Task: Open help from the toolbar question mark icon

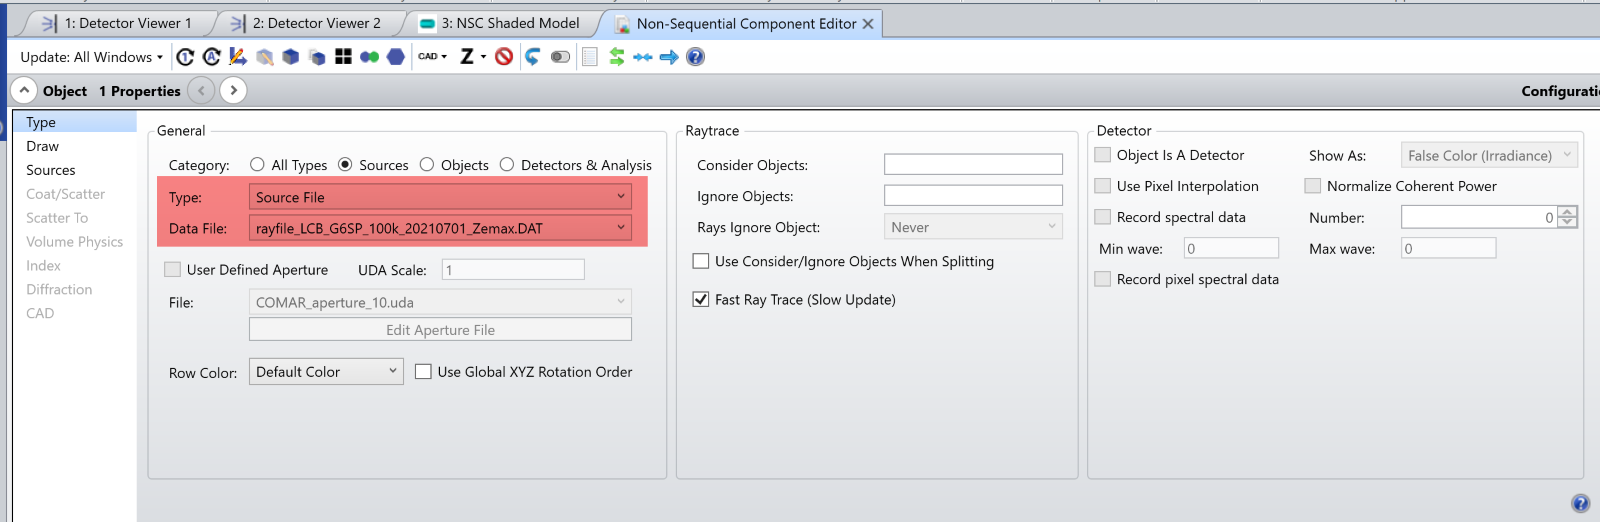Action: coord(696,57)
